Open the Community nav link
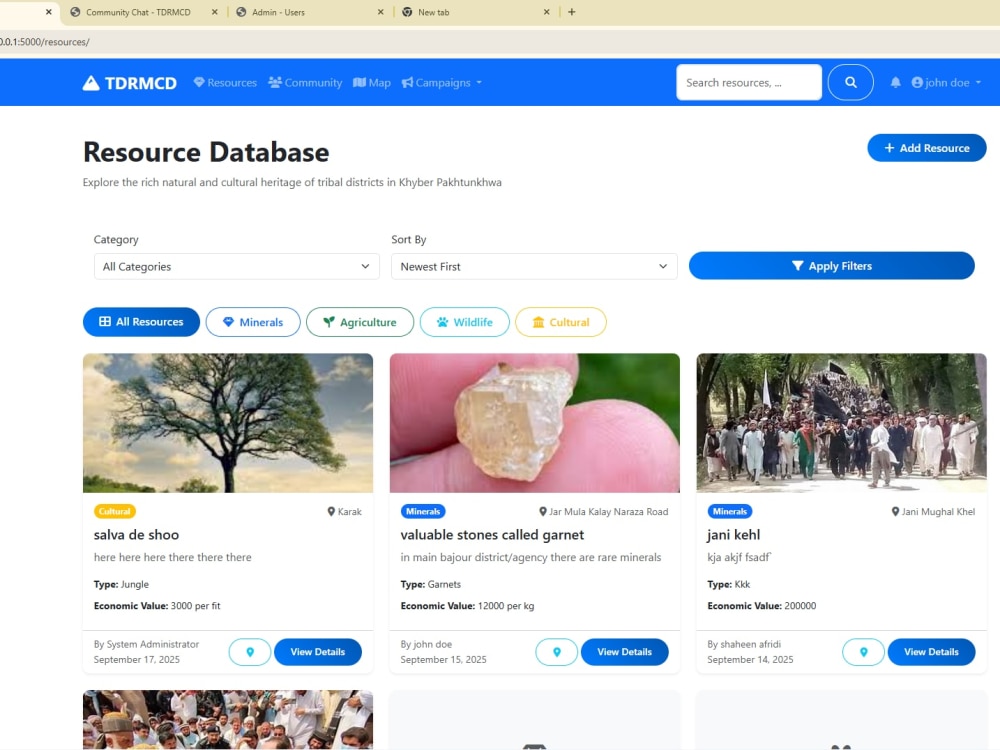Image resolution: width=1000 pixels, height=750 pixels. [x=305, y=83]
